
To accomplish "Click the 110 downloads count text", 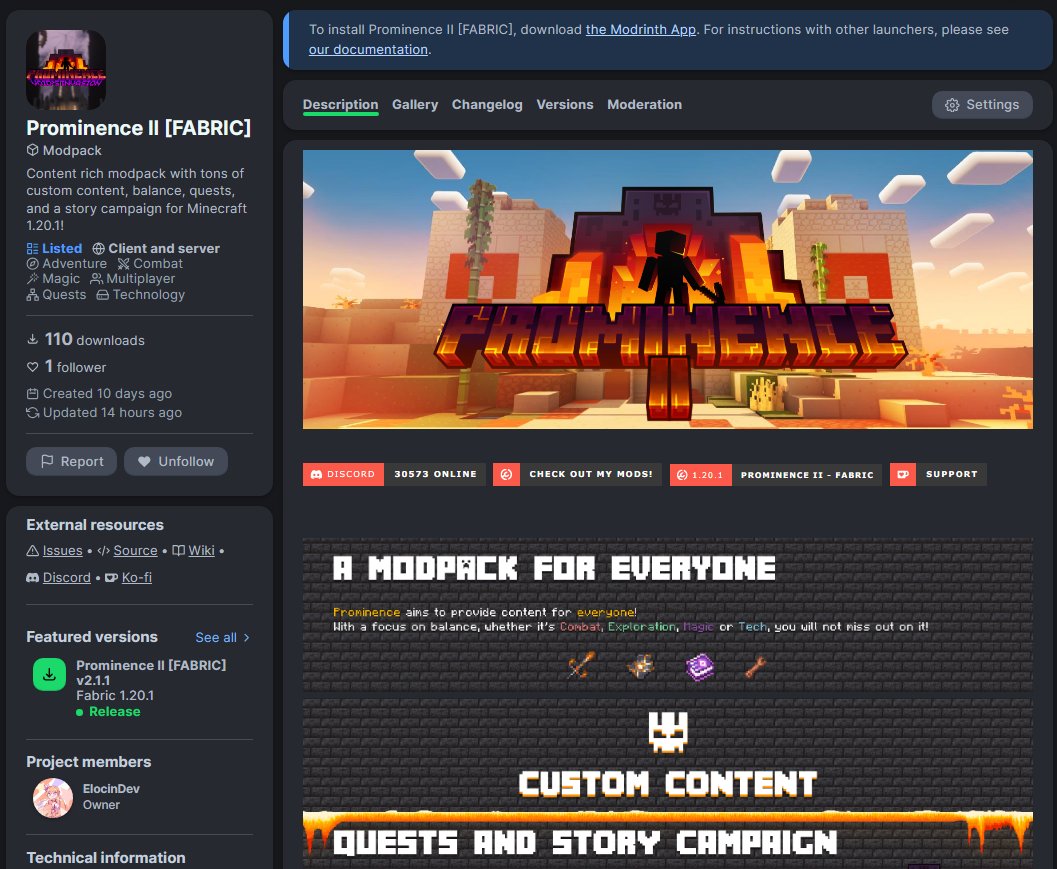I will [x=94, y=339].
